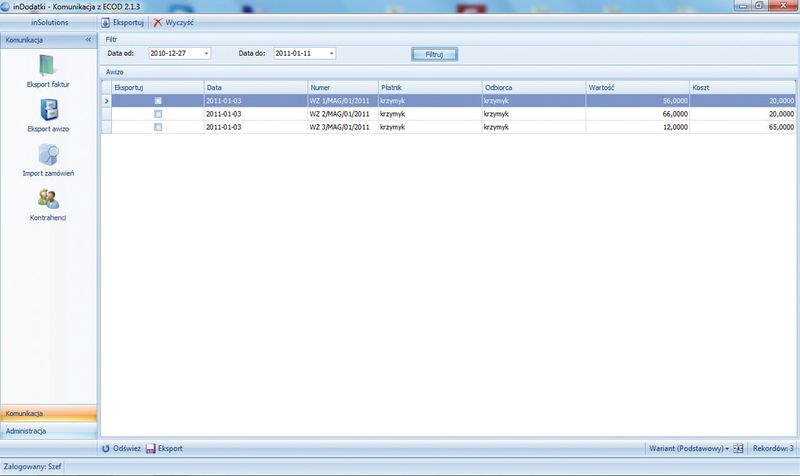Sort by the Płatnik column header
Viewport: 800px width, 476px height.
click(430, 87)
